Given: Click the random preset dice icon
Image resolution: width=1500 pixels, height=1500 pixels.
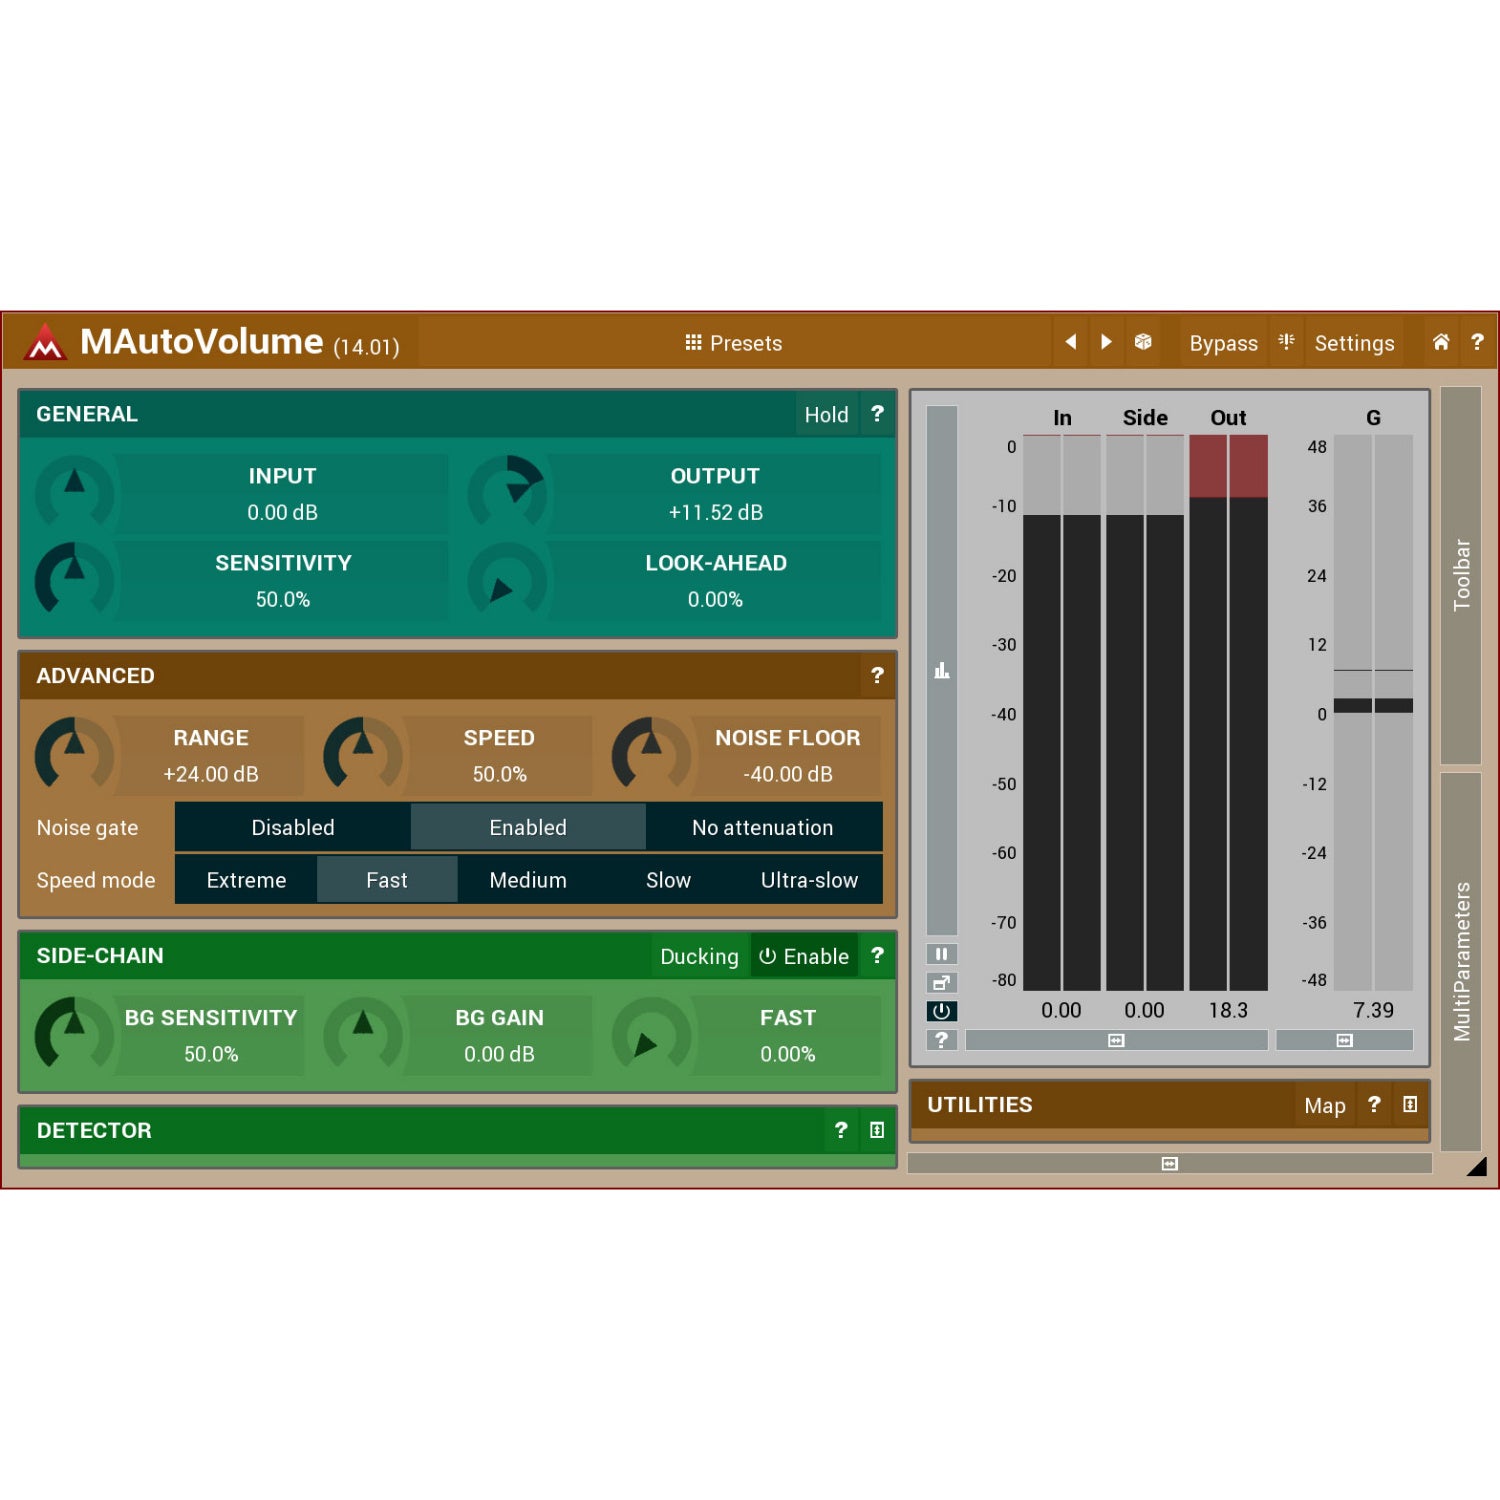Looking at the screenshot, I should pyautogui.click(x=1143, y=342).
